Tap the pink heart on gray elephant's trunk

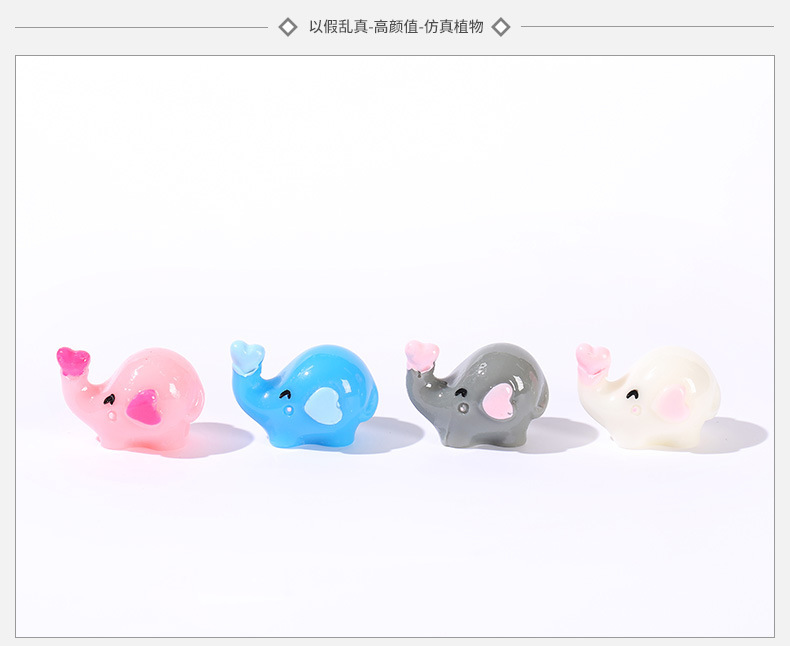(422, 356)
